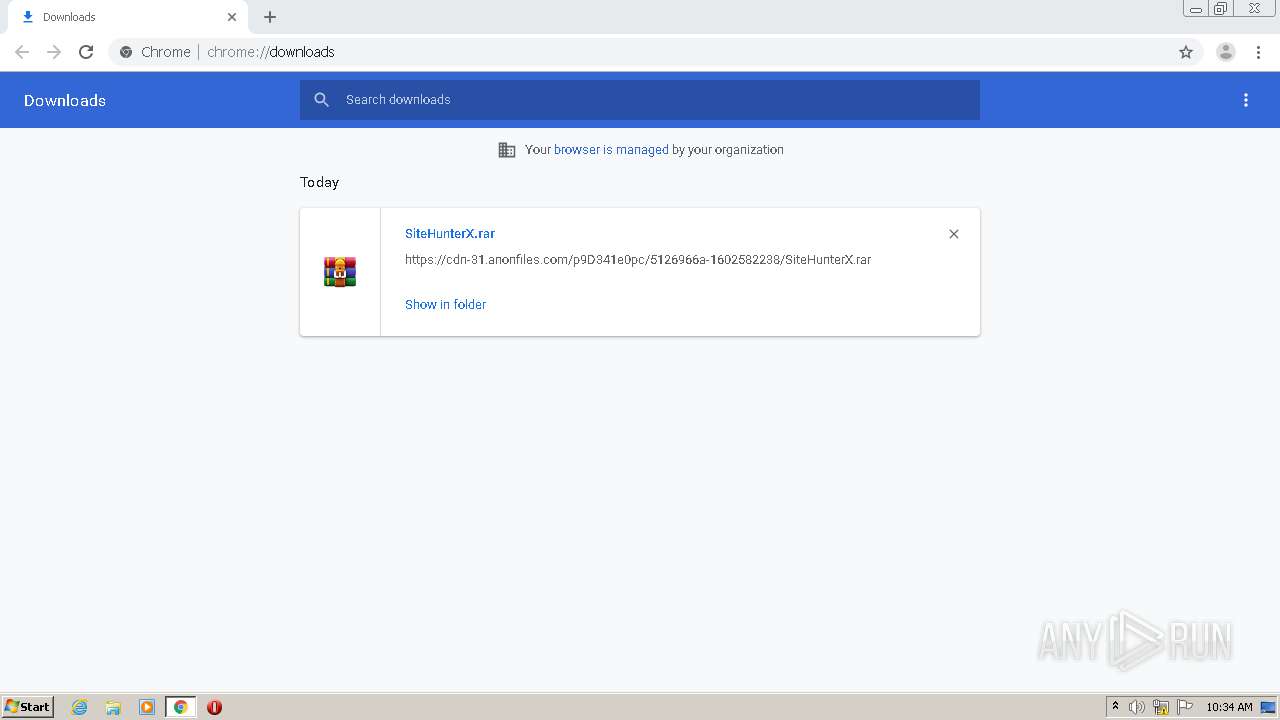
Task: Open the 'browser is managed' link
Action: [x=611, y=150]
